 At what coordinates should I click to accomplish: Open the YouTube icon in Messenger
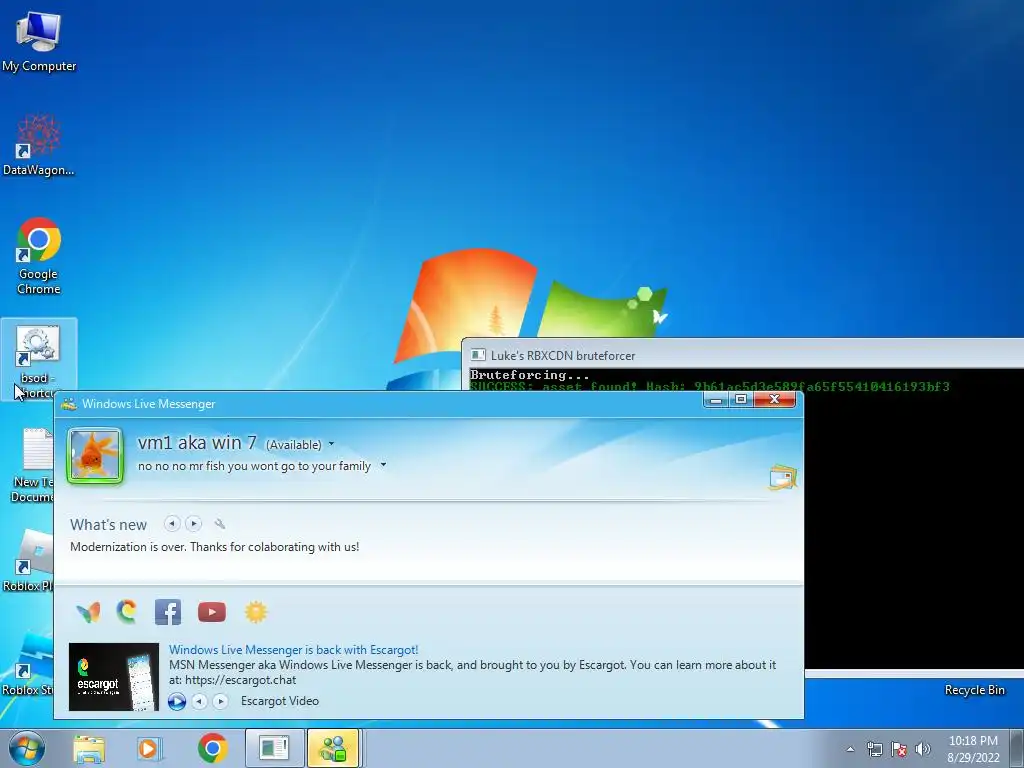coord(212,612)
